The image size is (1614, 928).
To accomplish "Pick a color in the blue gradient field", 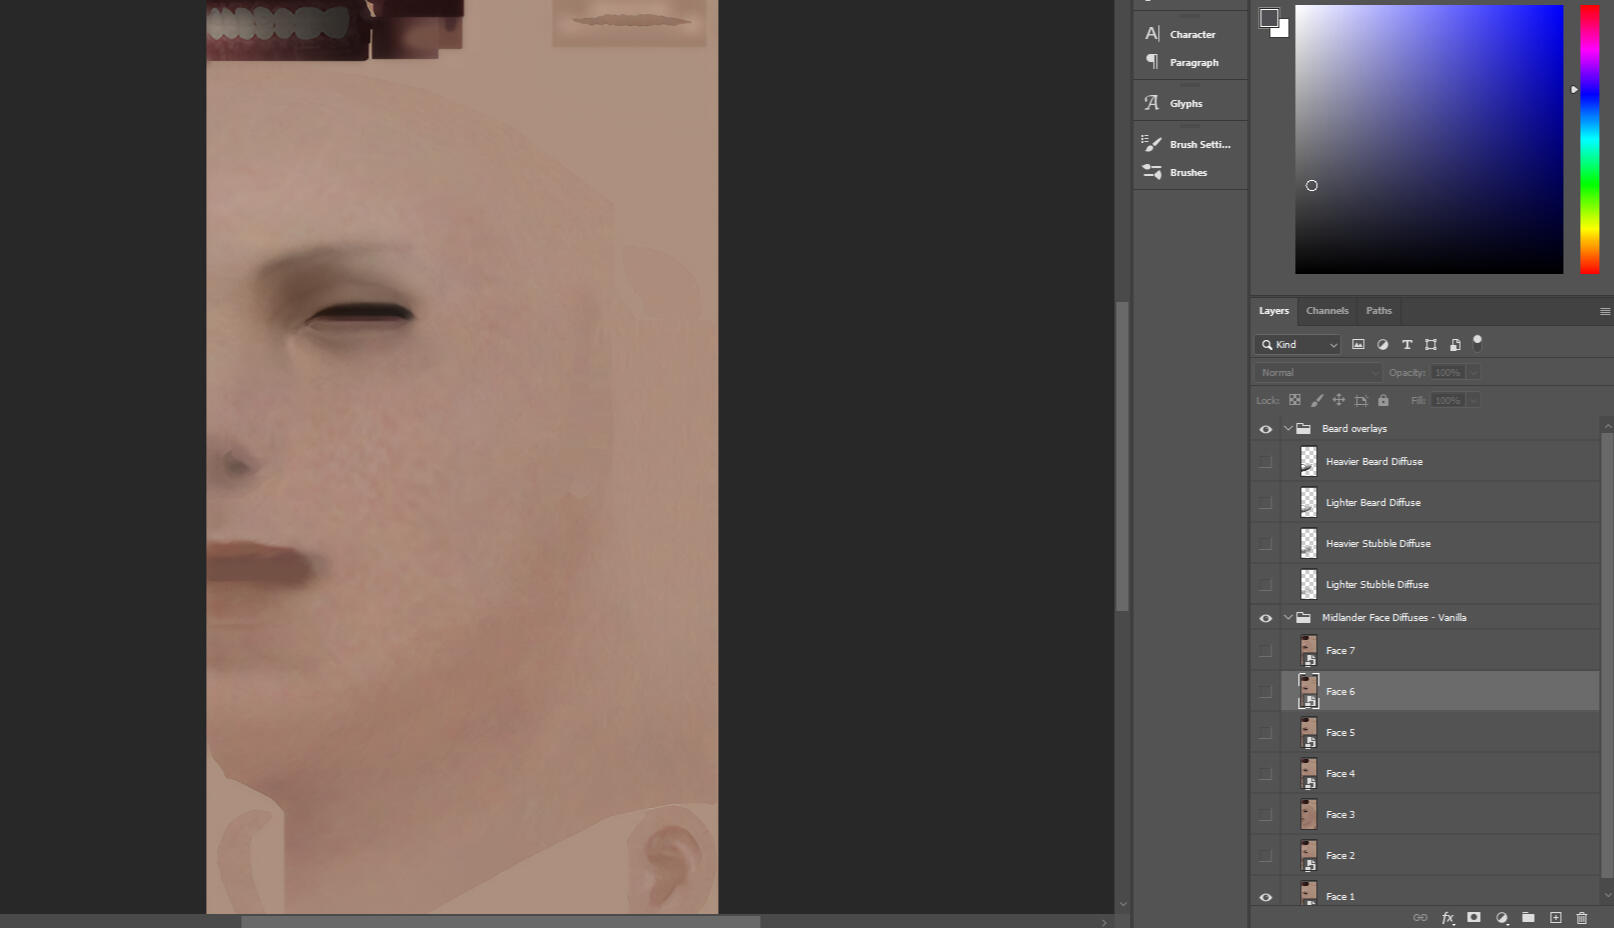I will (x=1428, y=138).
